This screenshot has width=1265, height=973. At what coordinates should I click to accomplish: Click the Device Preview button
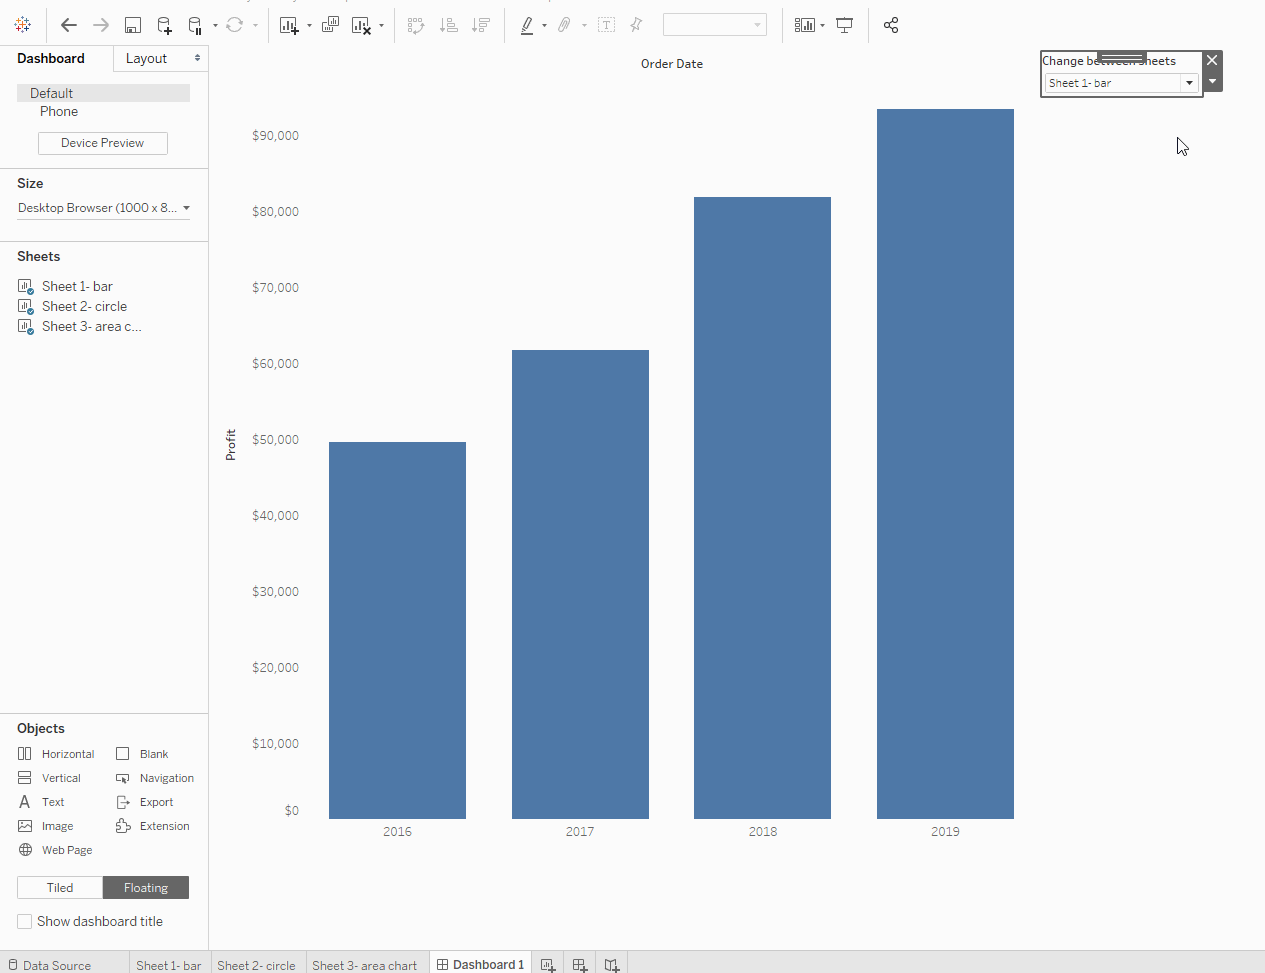(102, 143)
